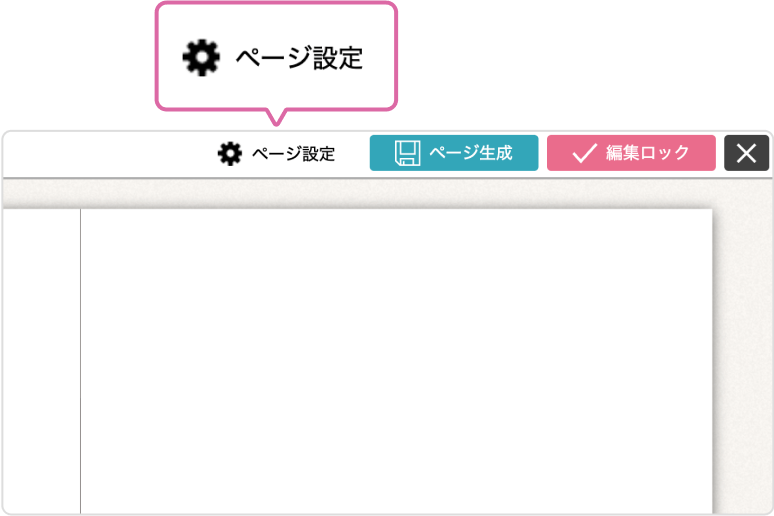The height and width of the screenshot is (516, 774).
Task: Close the editor with the X button
Action: point(746,153)
